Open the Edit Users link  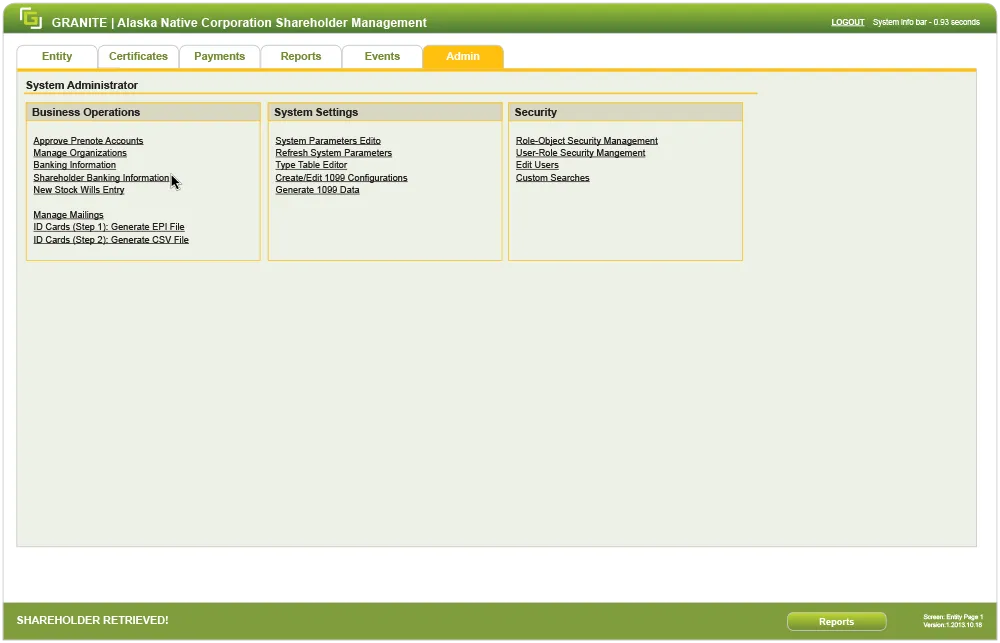537,165
